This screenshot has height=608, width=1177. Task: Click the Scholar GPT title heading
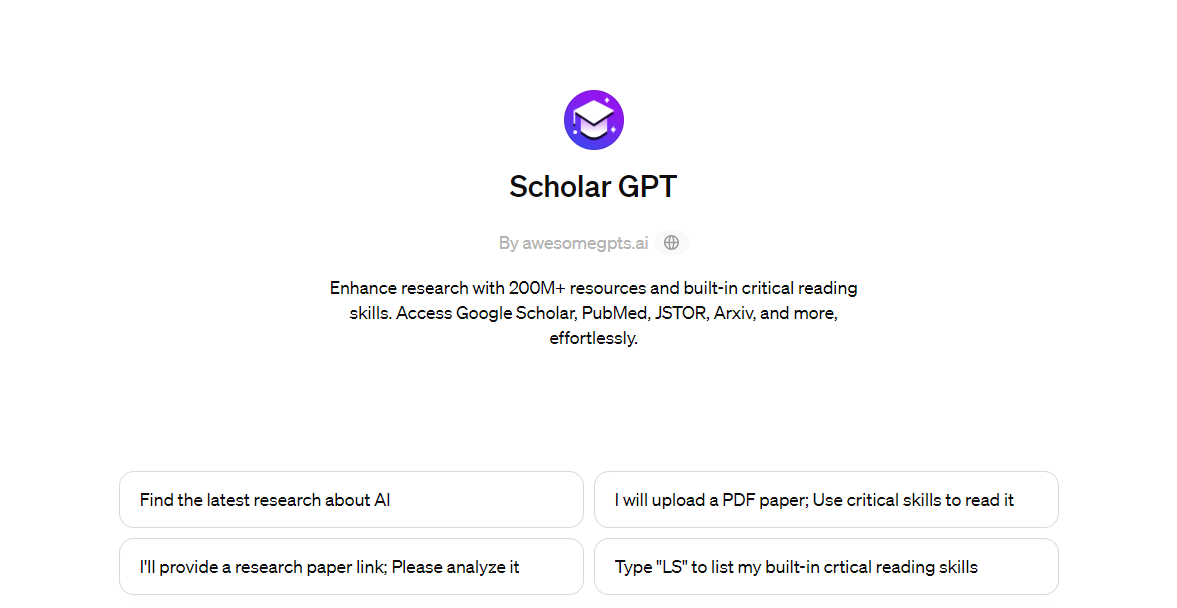pos(593,186)
